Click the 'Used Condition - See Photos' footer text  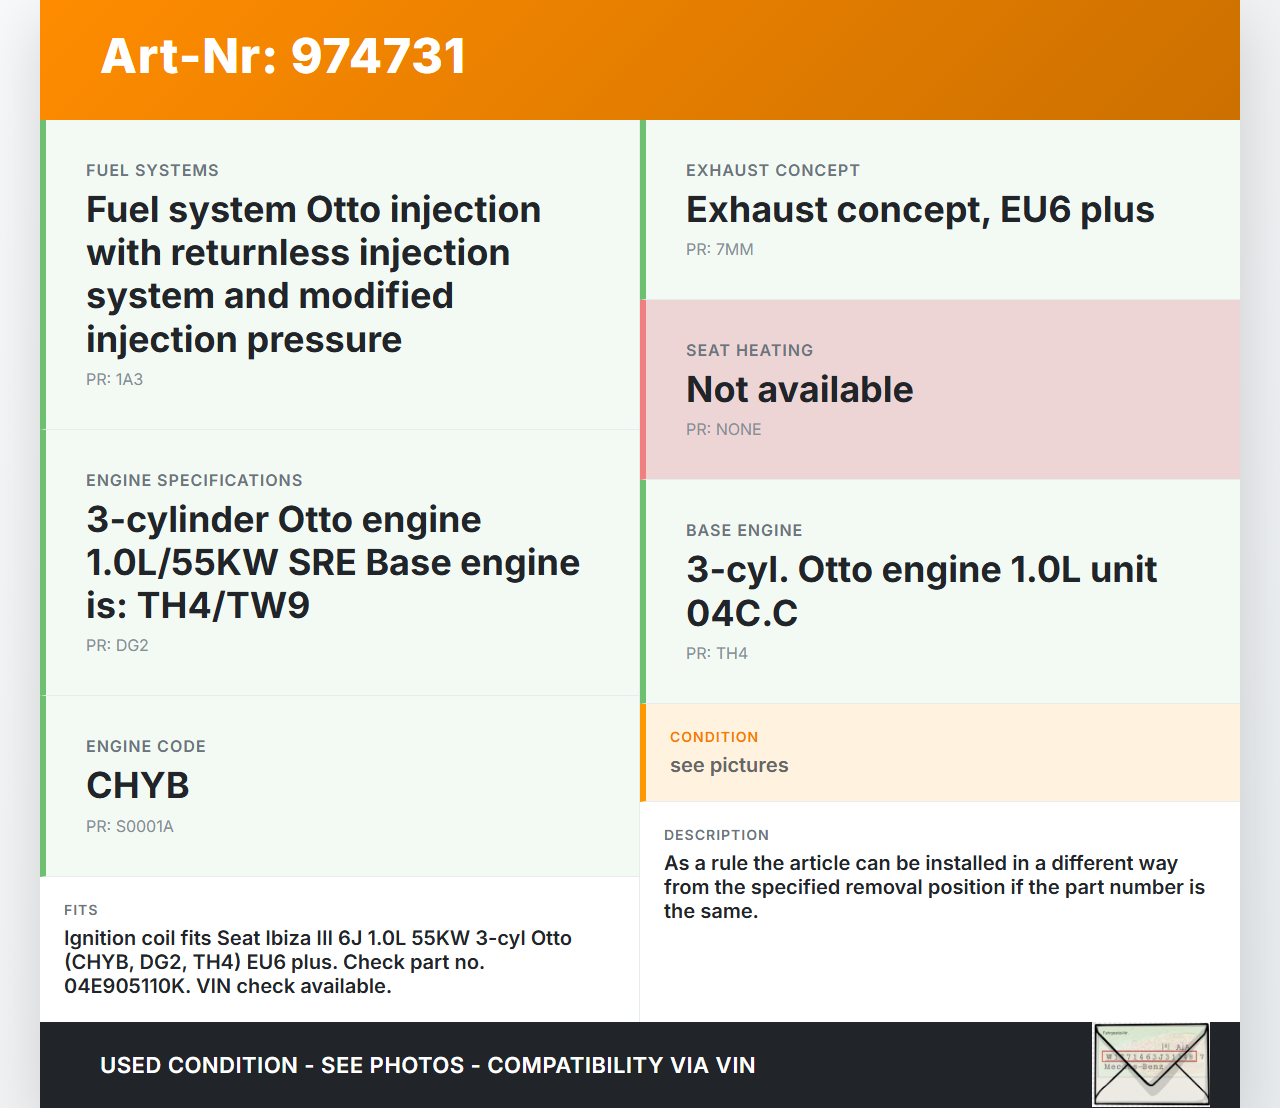[x=427, y=1066]
